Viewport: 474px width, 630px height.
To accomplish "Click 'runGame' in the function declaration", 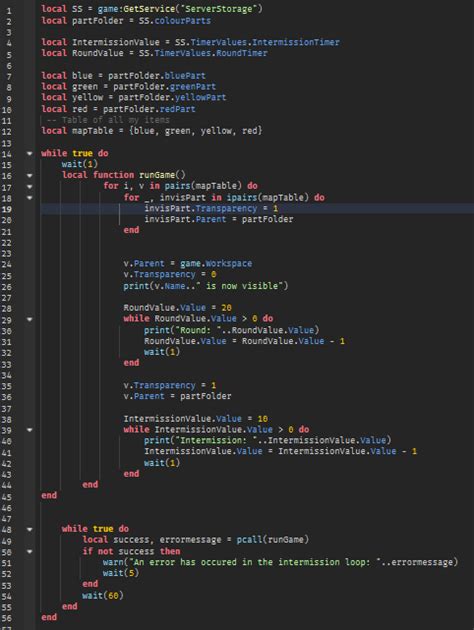I will [157, 175].
